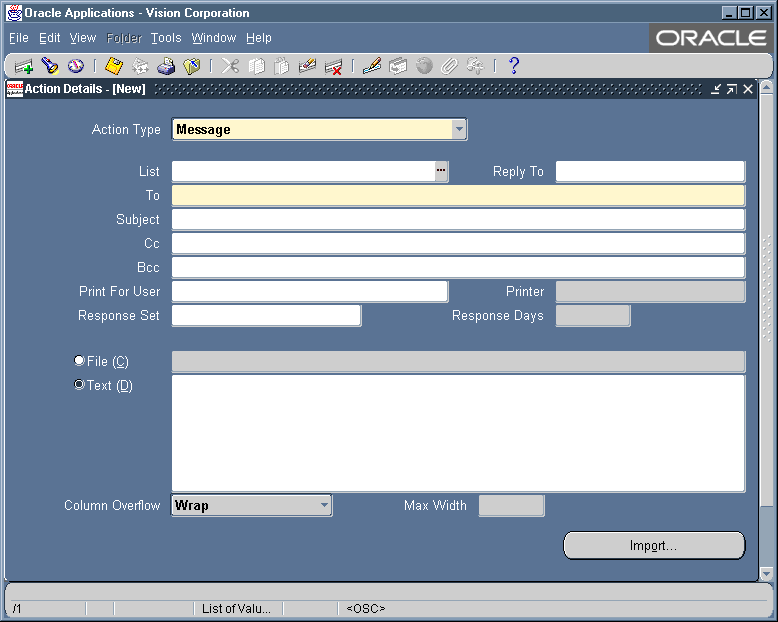Click the Action Details window icon
Viewport: 778px width, 622px height.
click(14, 89)
